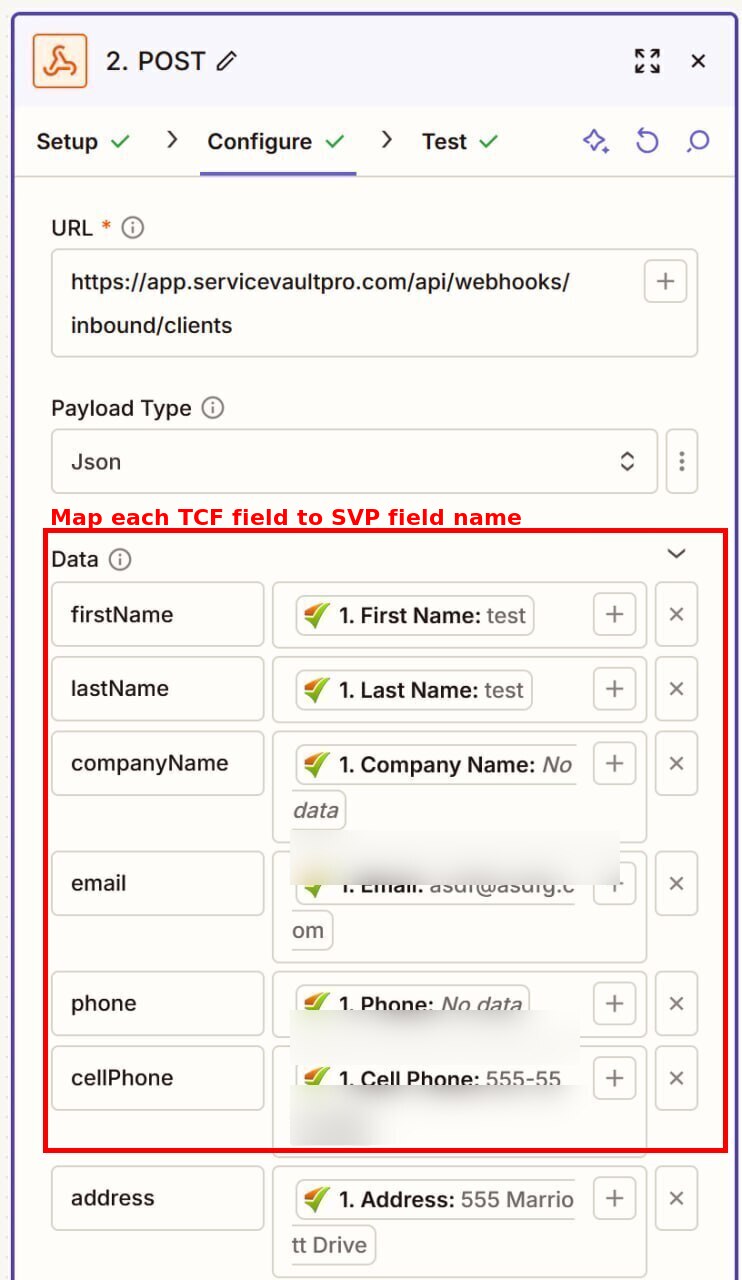The width and height of the screenshot is (742, 1280).
Task: Remove the cellPhone row
Action: (676, 1077)
